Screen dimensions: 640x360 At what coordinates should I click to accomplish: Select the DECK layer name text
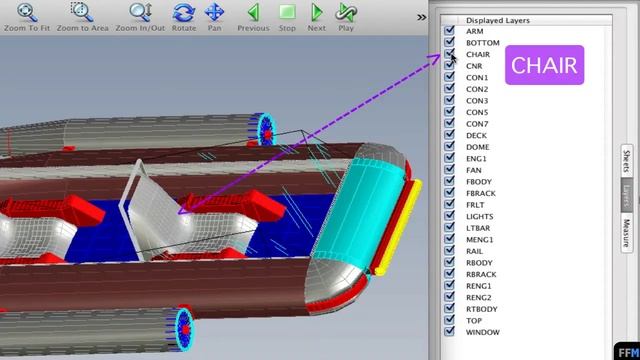[x=476, y=135]
